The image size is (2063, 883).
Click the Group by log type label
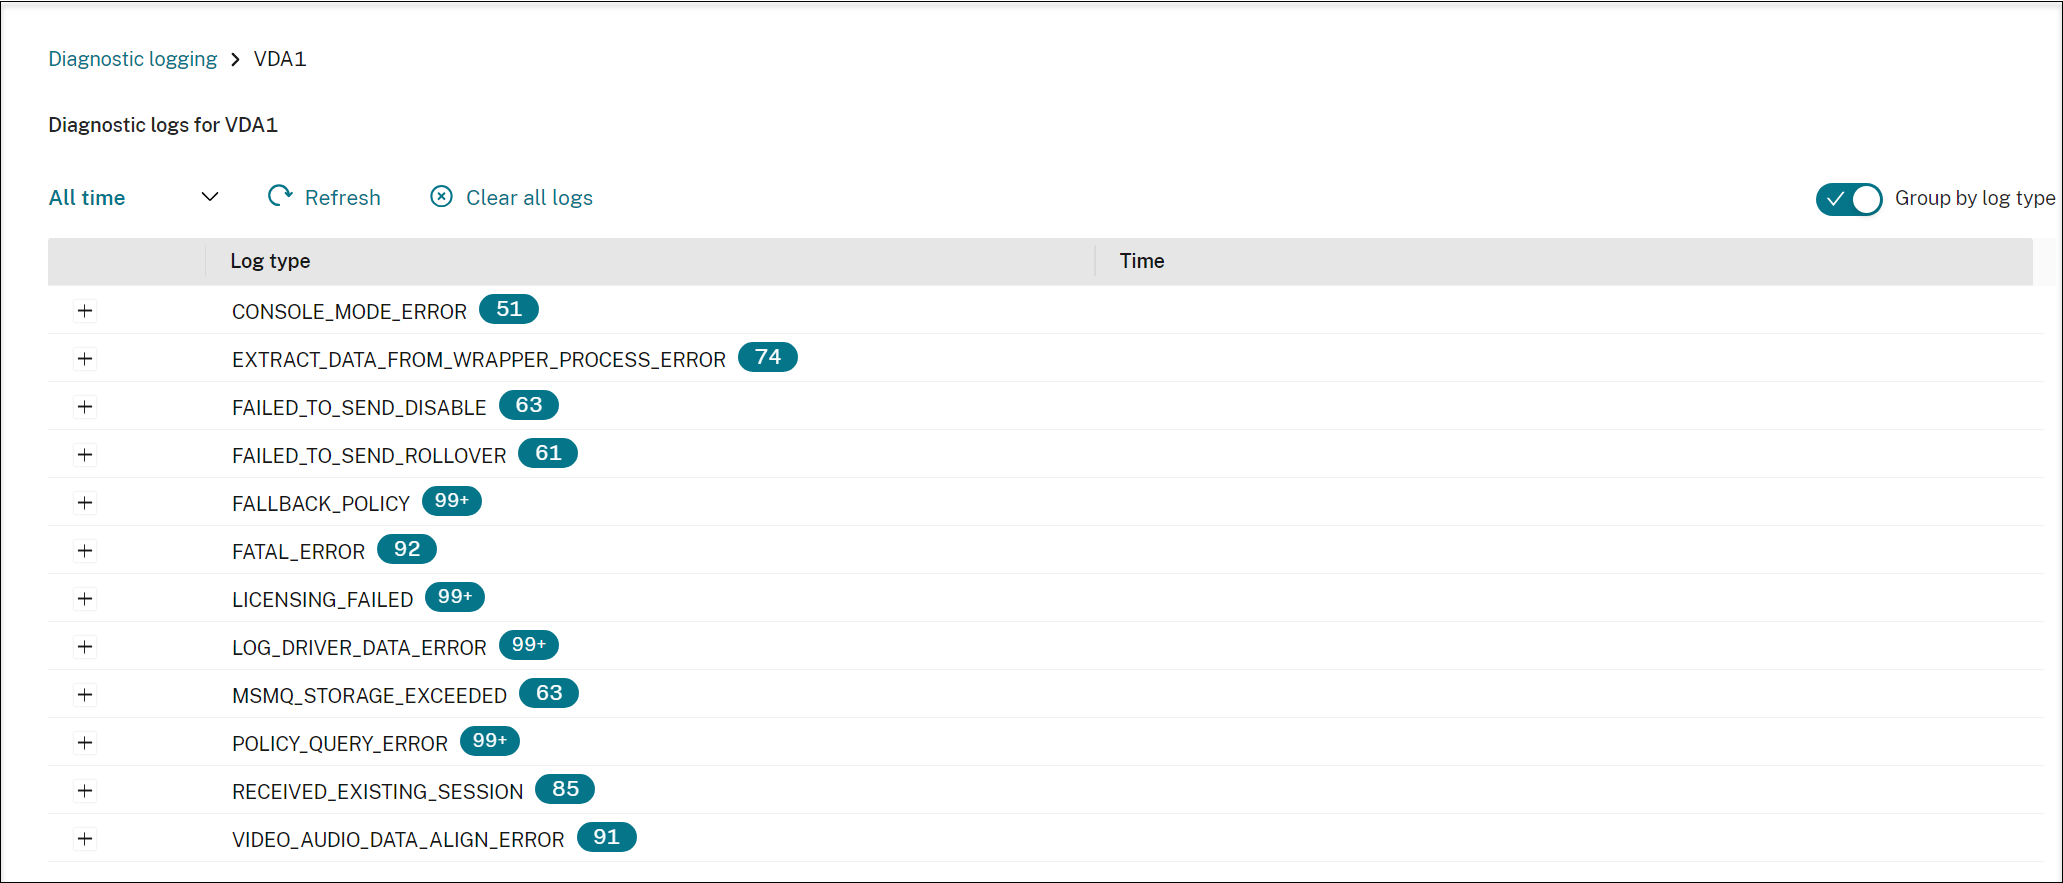1975,198
